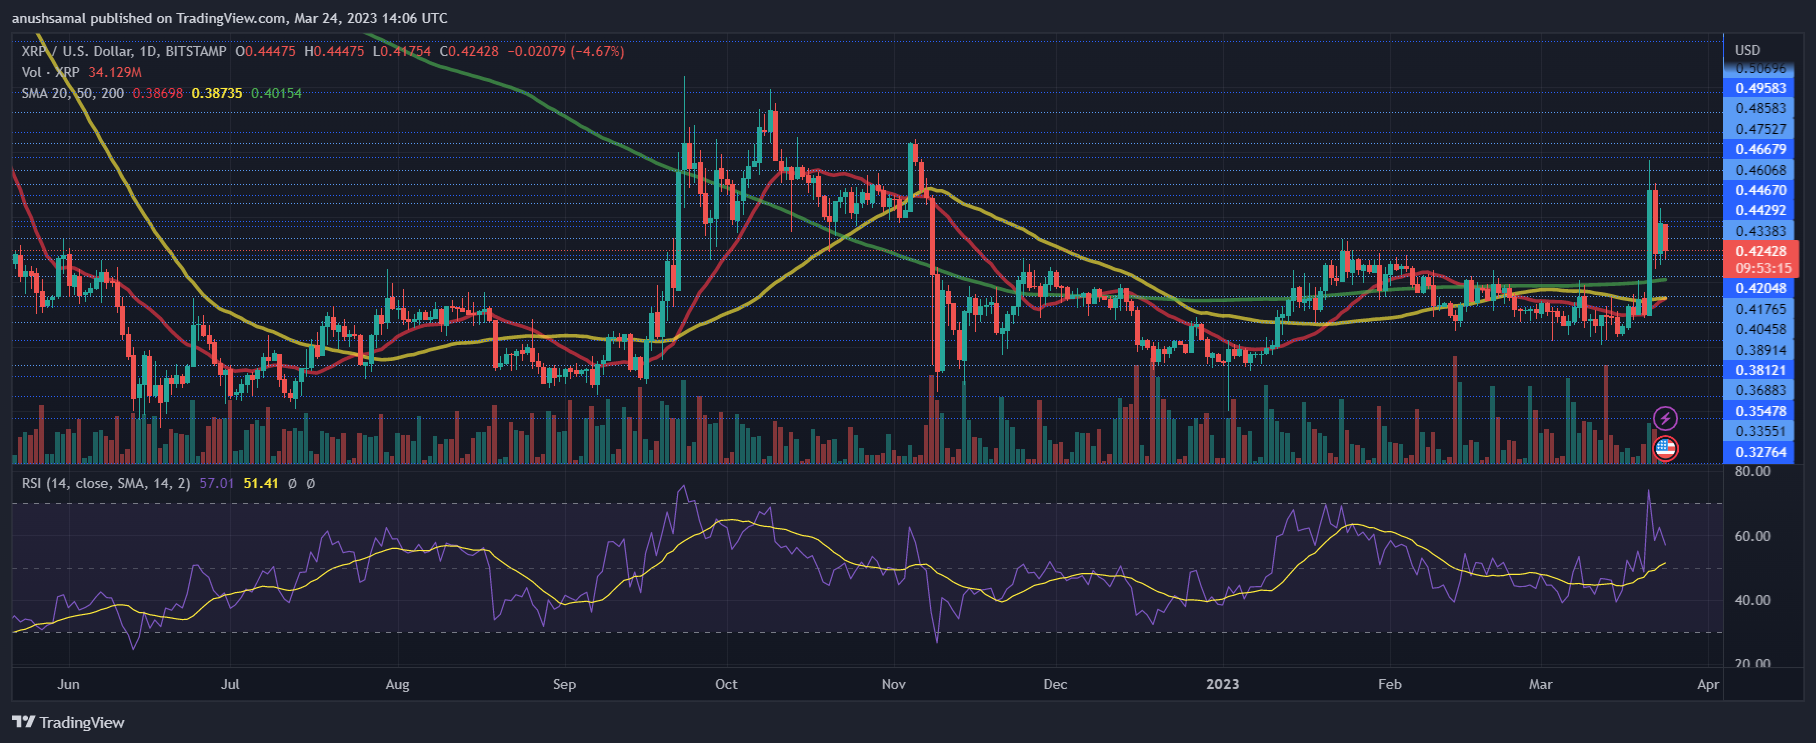The image size is (1816, 743).
Task: Click the close price C0.42428
Action: 469,51
